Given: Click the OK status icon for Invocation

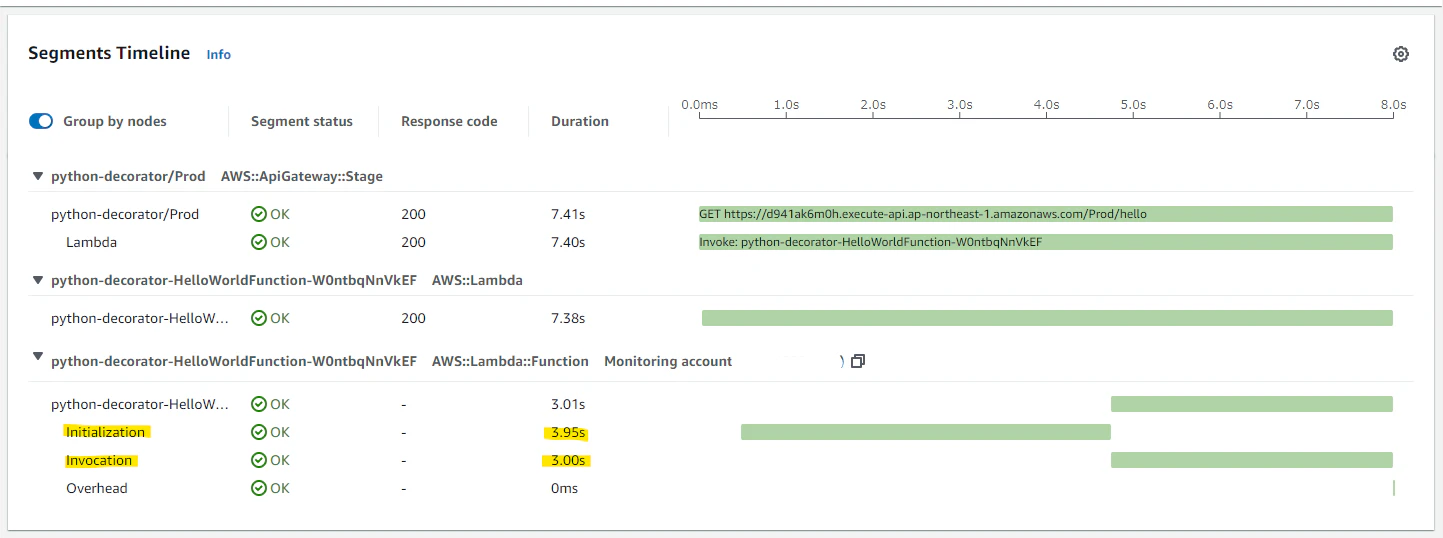Looking at the screenshot, I should [x=259, y=460].
